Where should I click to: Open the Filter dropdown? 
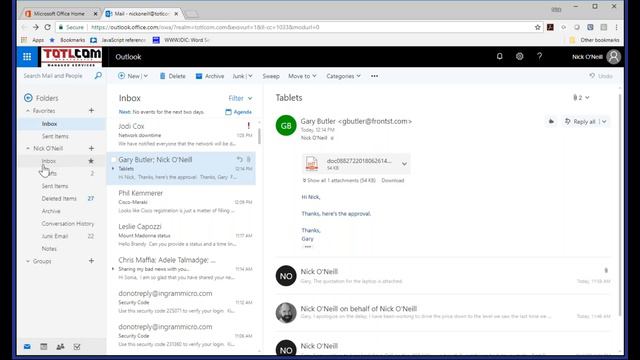click(240, 98)
